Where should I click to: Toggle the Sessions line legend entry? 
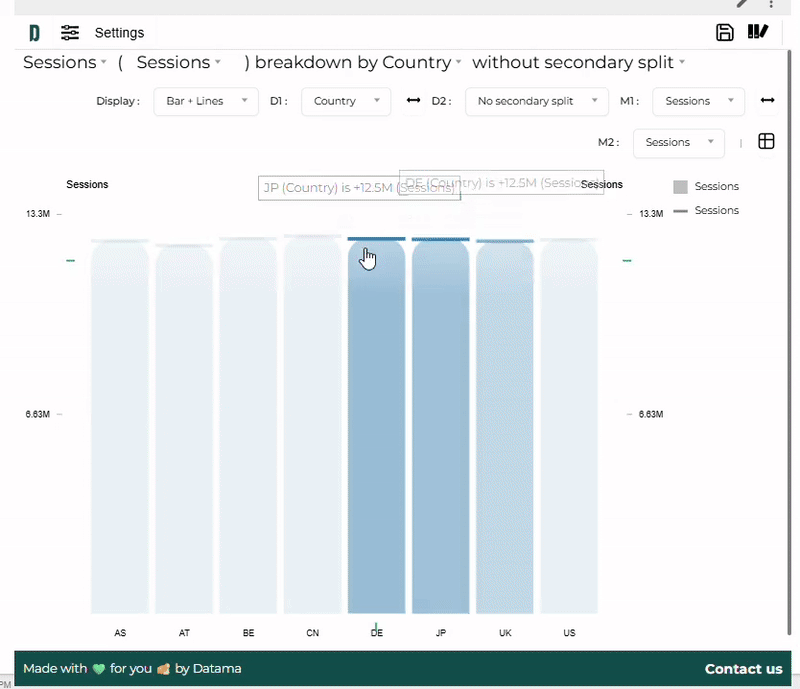coord(706,211)
